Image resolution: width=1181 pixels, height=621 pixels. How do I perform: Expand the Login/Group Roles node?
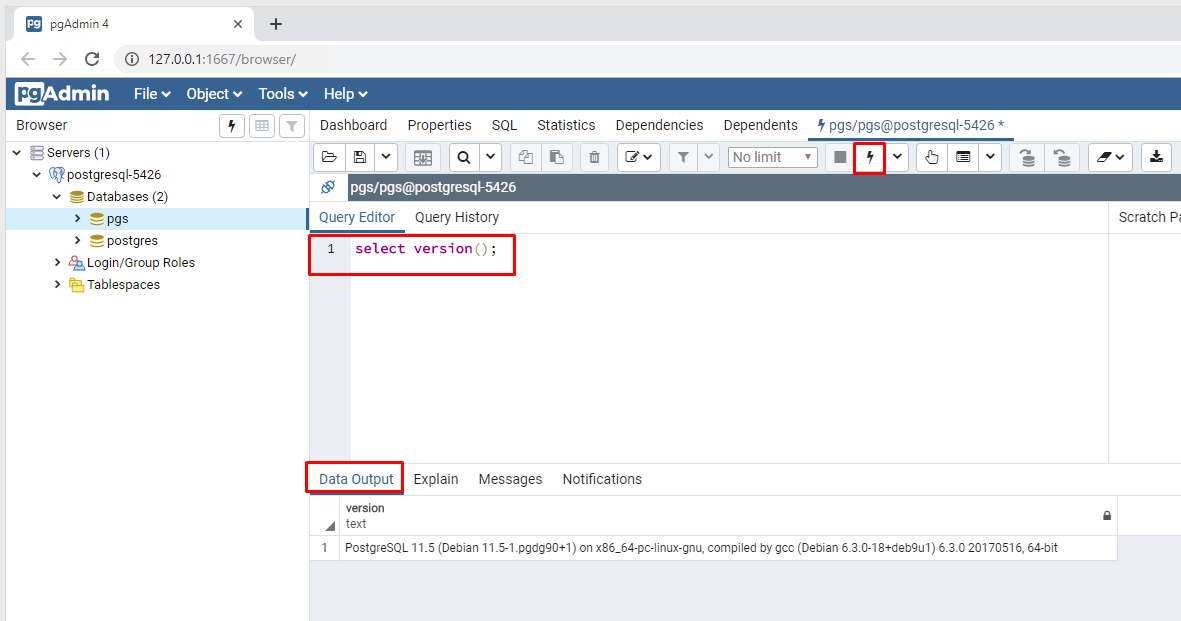[58, 263]
